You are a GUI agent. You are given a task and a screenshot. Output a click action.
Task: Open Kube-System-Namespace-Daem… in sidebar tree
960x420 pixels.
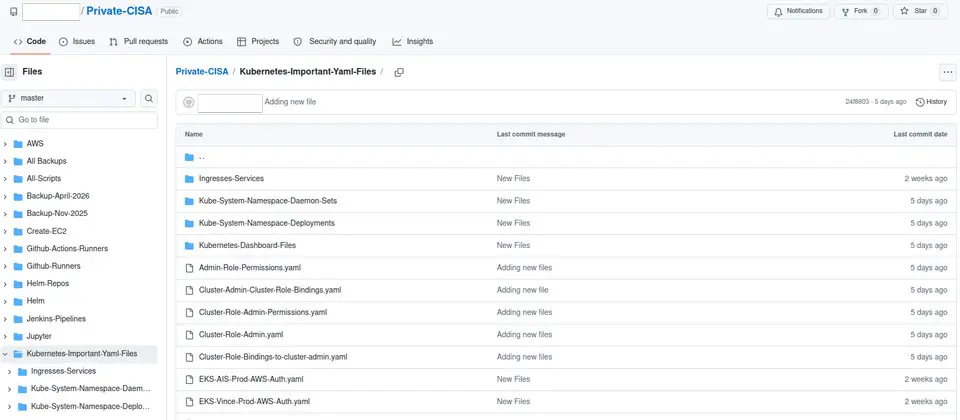[x=91, y=389]
